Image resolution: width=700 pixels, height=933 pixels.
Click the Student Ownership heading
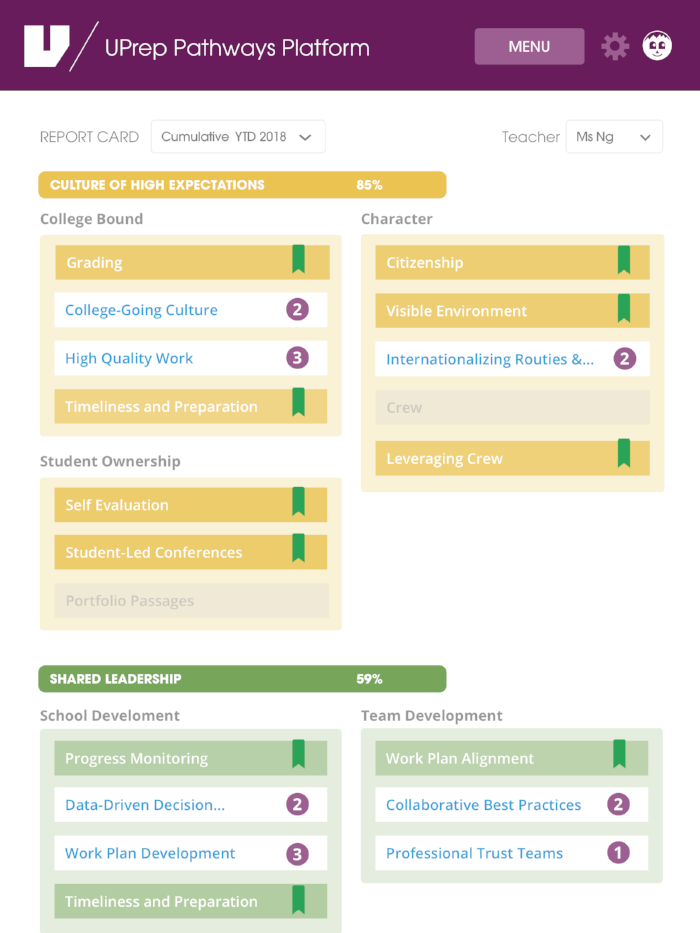point(110,461)
